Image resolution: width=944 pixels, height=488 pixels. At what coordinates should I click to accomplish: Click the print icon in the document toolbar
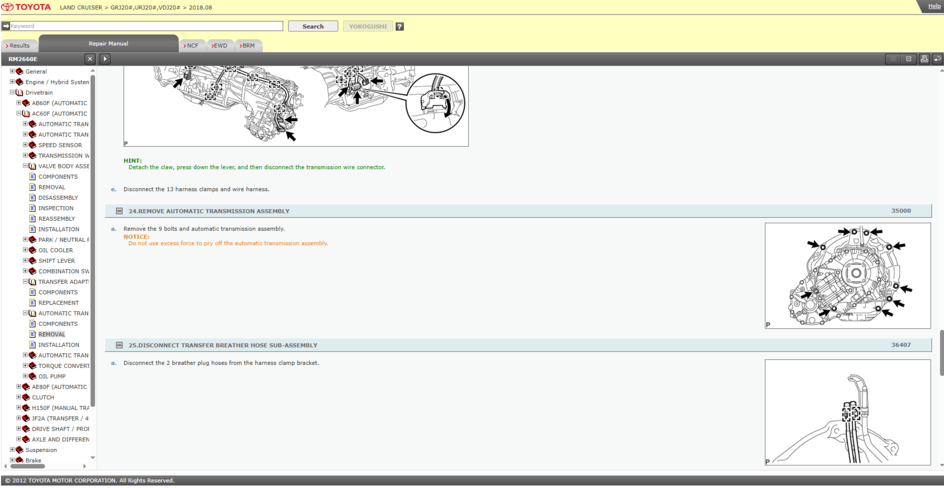click(x=924, y=59)
